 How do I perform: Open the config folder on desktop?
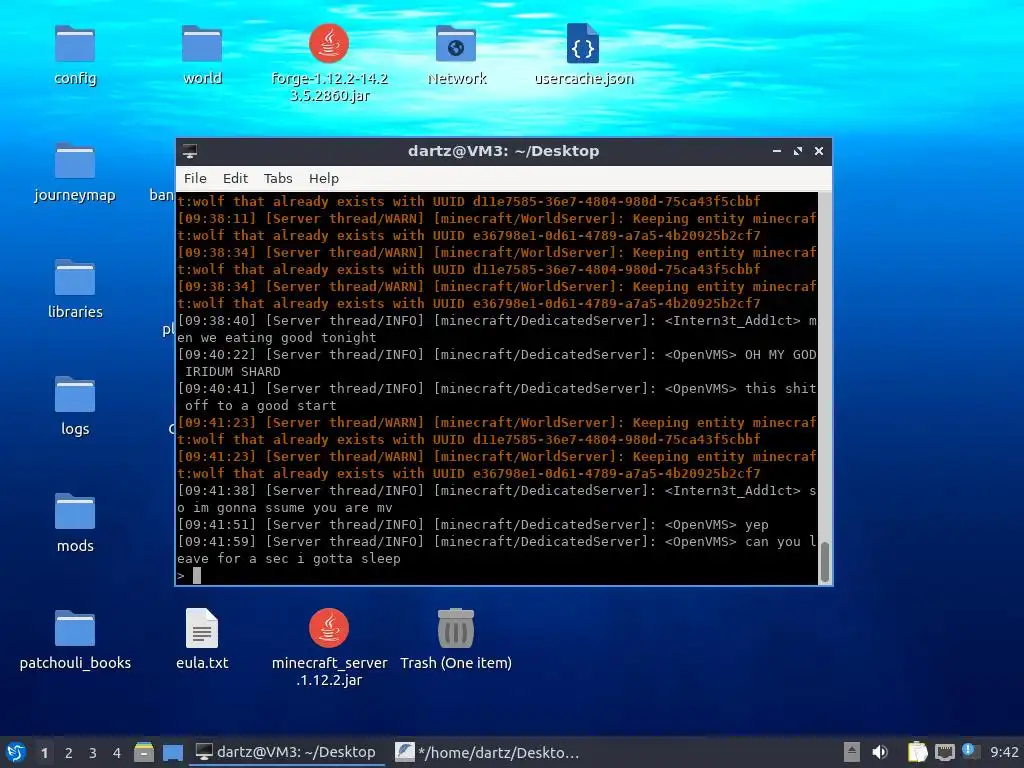(74, 44)
